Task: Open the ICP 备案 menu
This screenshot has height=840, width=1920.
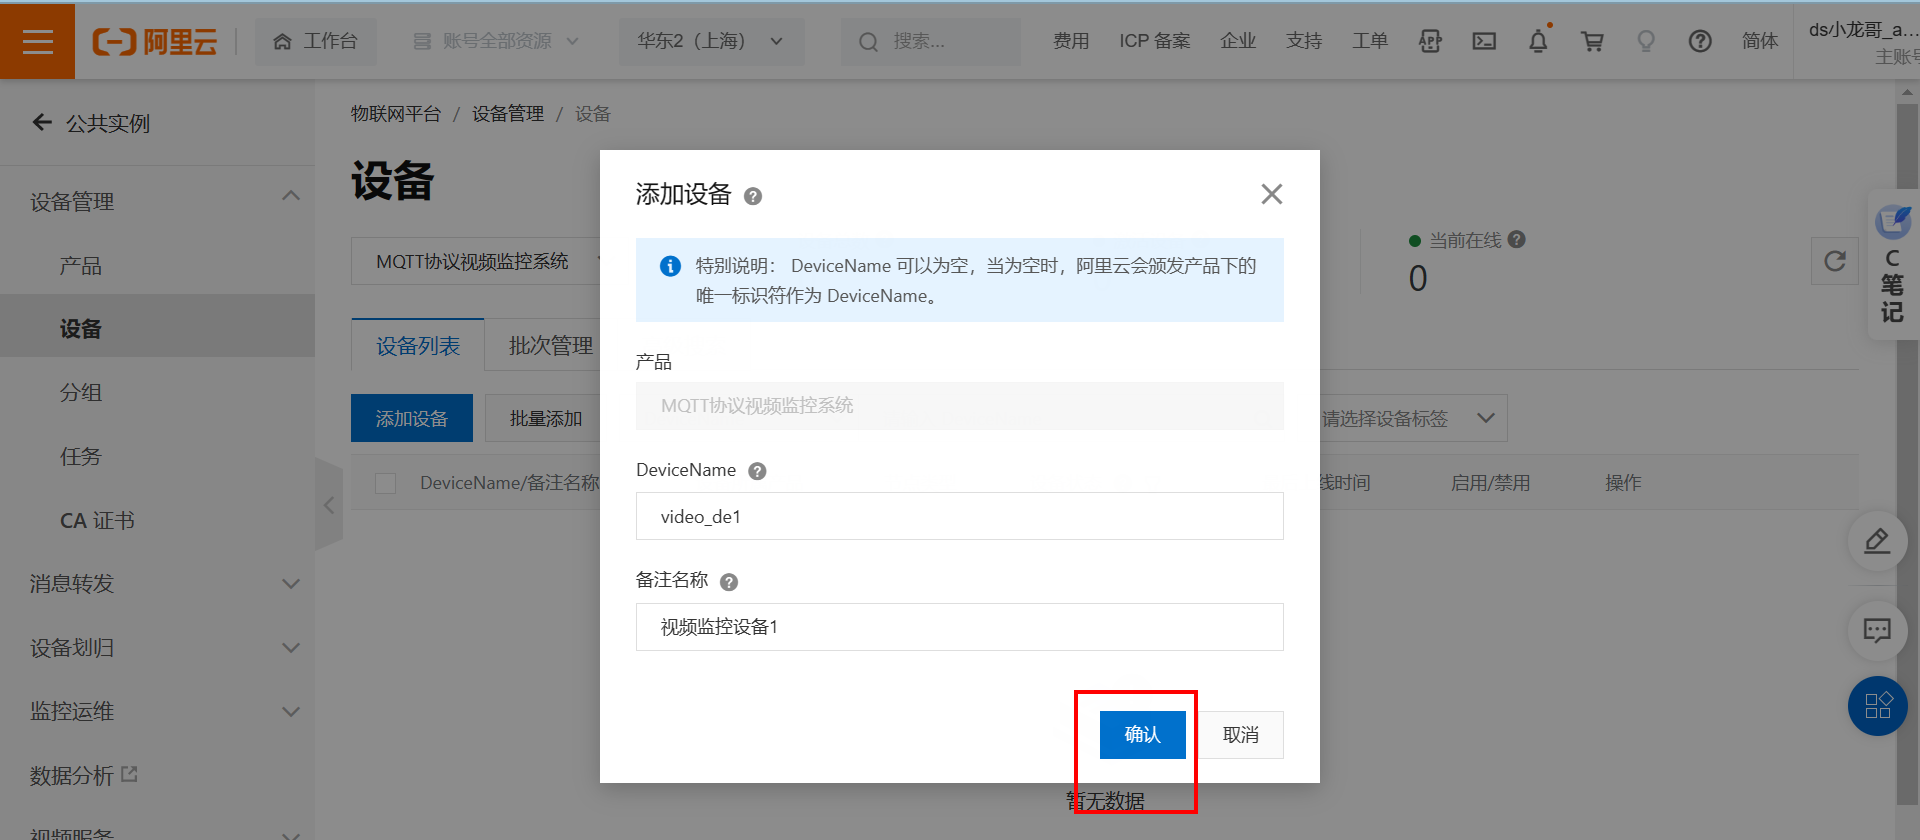Action: click(1155, 41)
